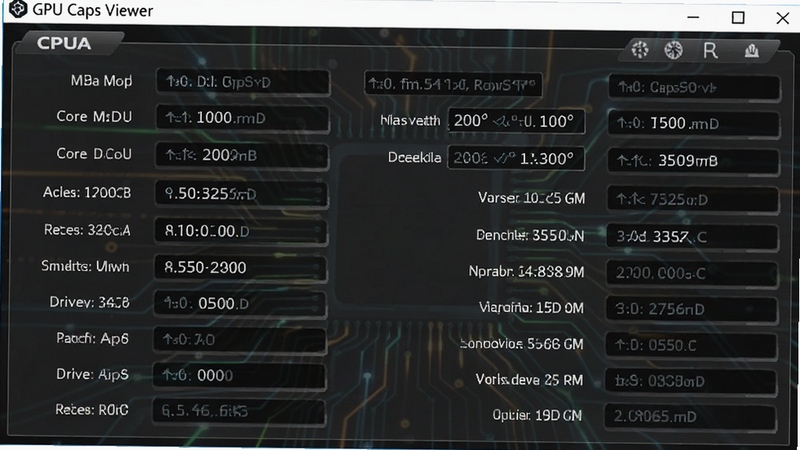
Task: Minimize the GPU Caps Viewer window
Action: coord(693,17)
